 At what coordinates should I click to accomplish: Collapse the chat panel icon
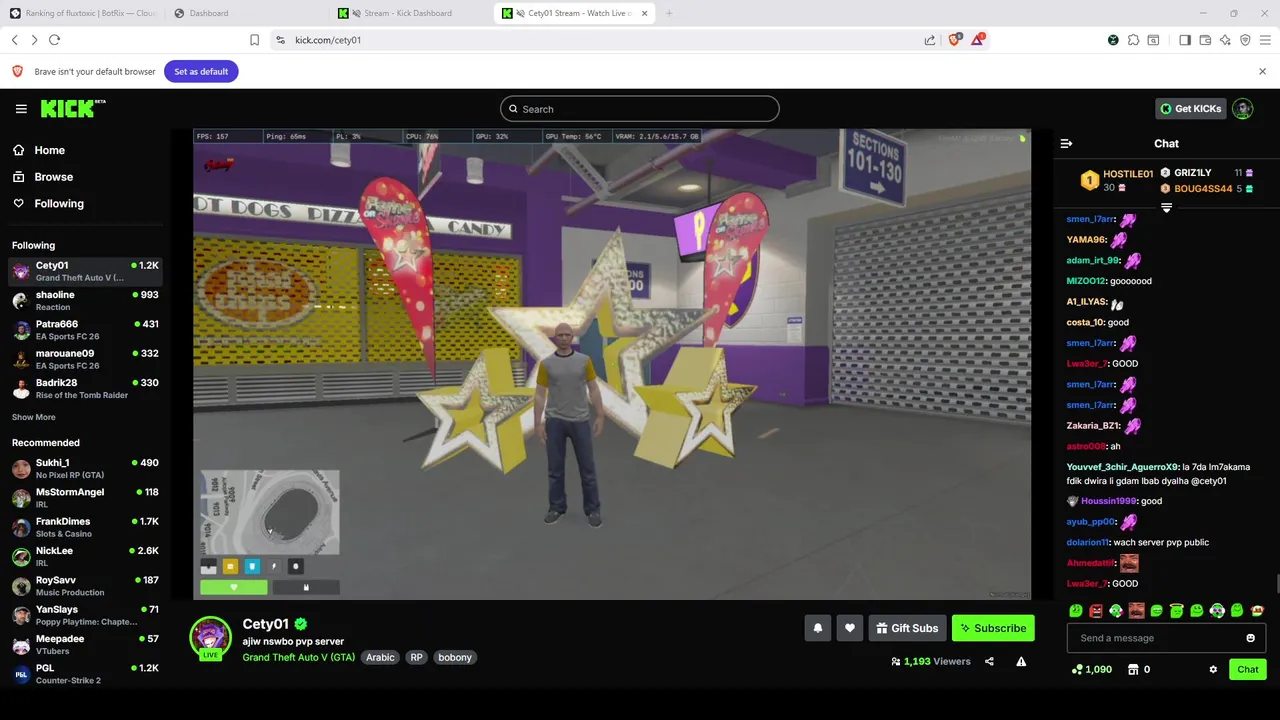(1066, 144)
